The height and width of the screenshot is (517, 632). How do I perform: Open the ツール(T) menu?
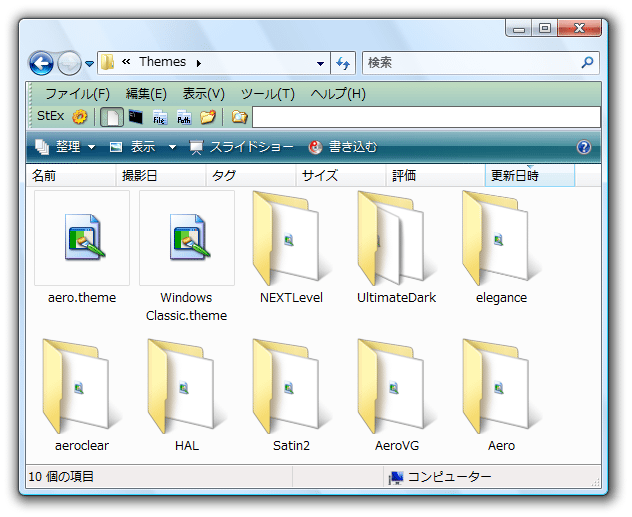pyautogui.click(x=268, y=94)
